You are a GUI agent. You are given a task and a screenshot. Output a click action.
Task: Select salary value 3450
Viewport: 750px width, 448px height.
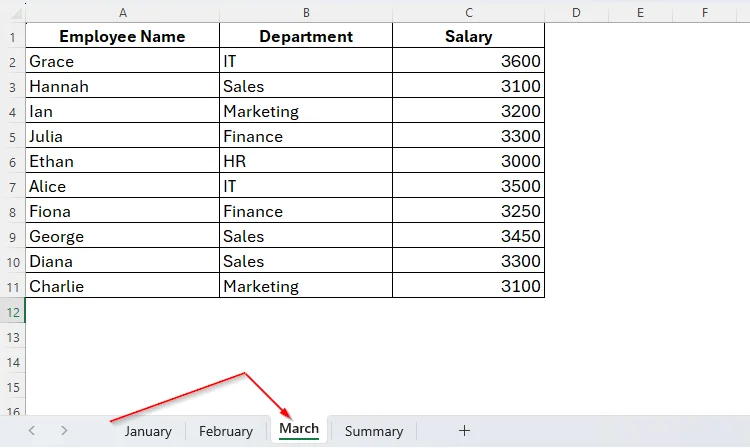pyautogui.click(x=469, y=236)
